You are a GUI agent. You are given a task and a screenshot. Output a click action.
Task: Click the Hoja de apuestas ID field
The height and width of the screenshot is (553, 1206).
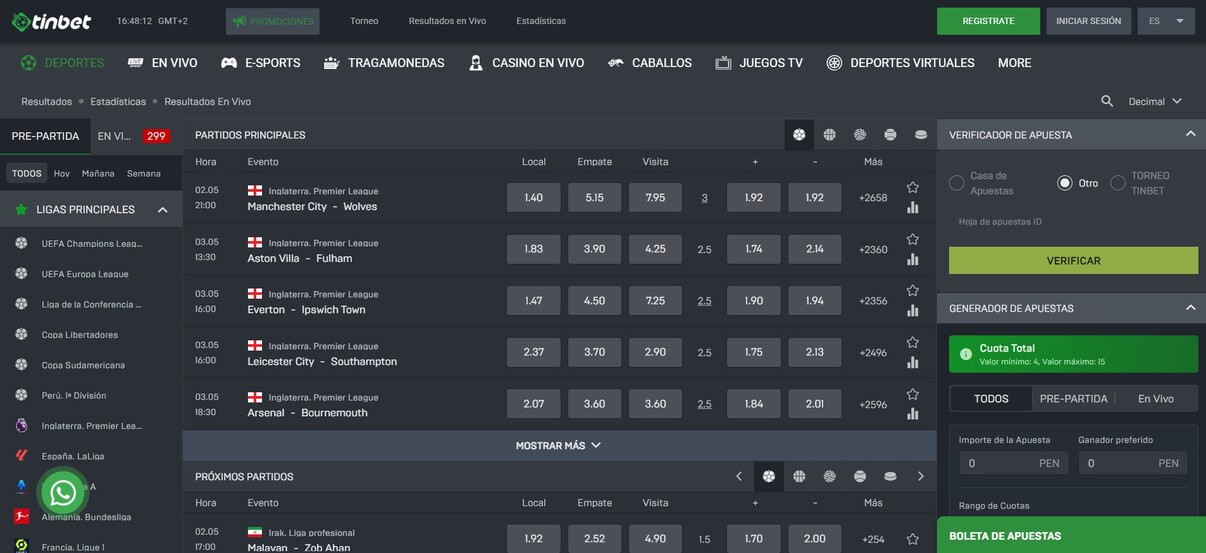[1073, 222]
